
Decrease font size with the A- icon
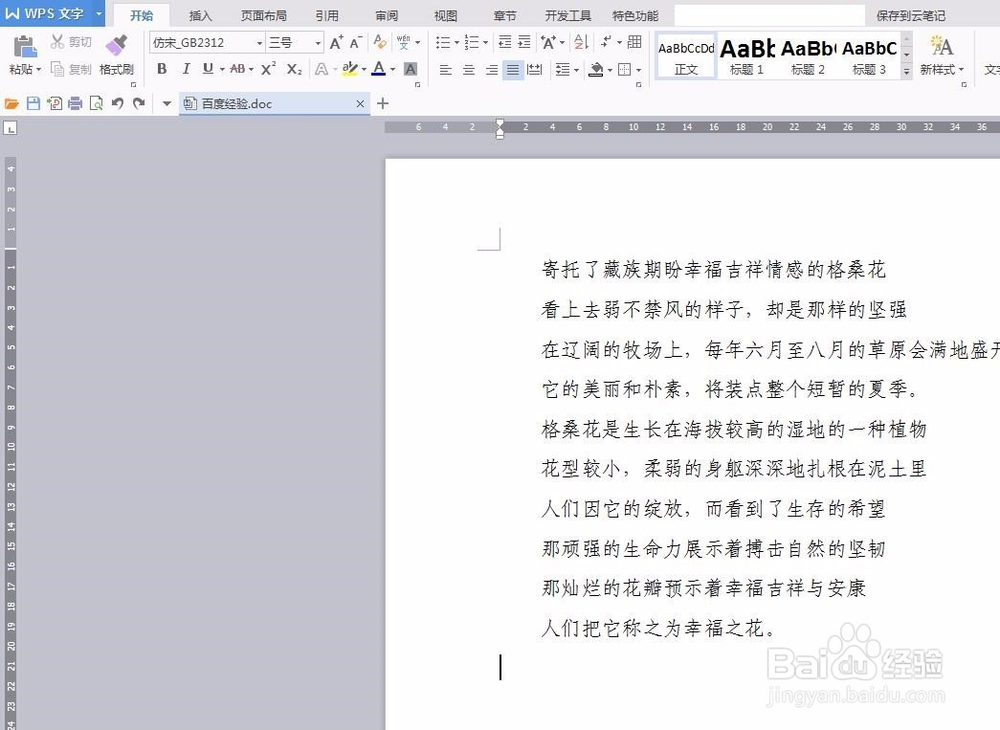356,43
